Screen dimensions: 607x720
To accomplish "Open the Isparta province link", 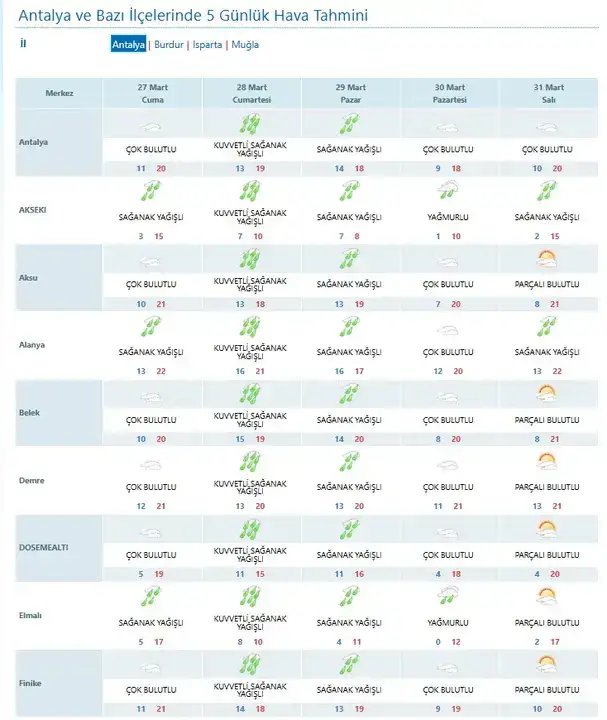I will 207,45.
